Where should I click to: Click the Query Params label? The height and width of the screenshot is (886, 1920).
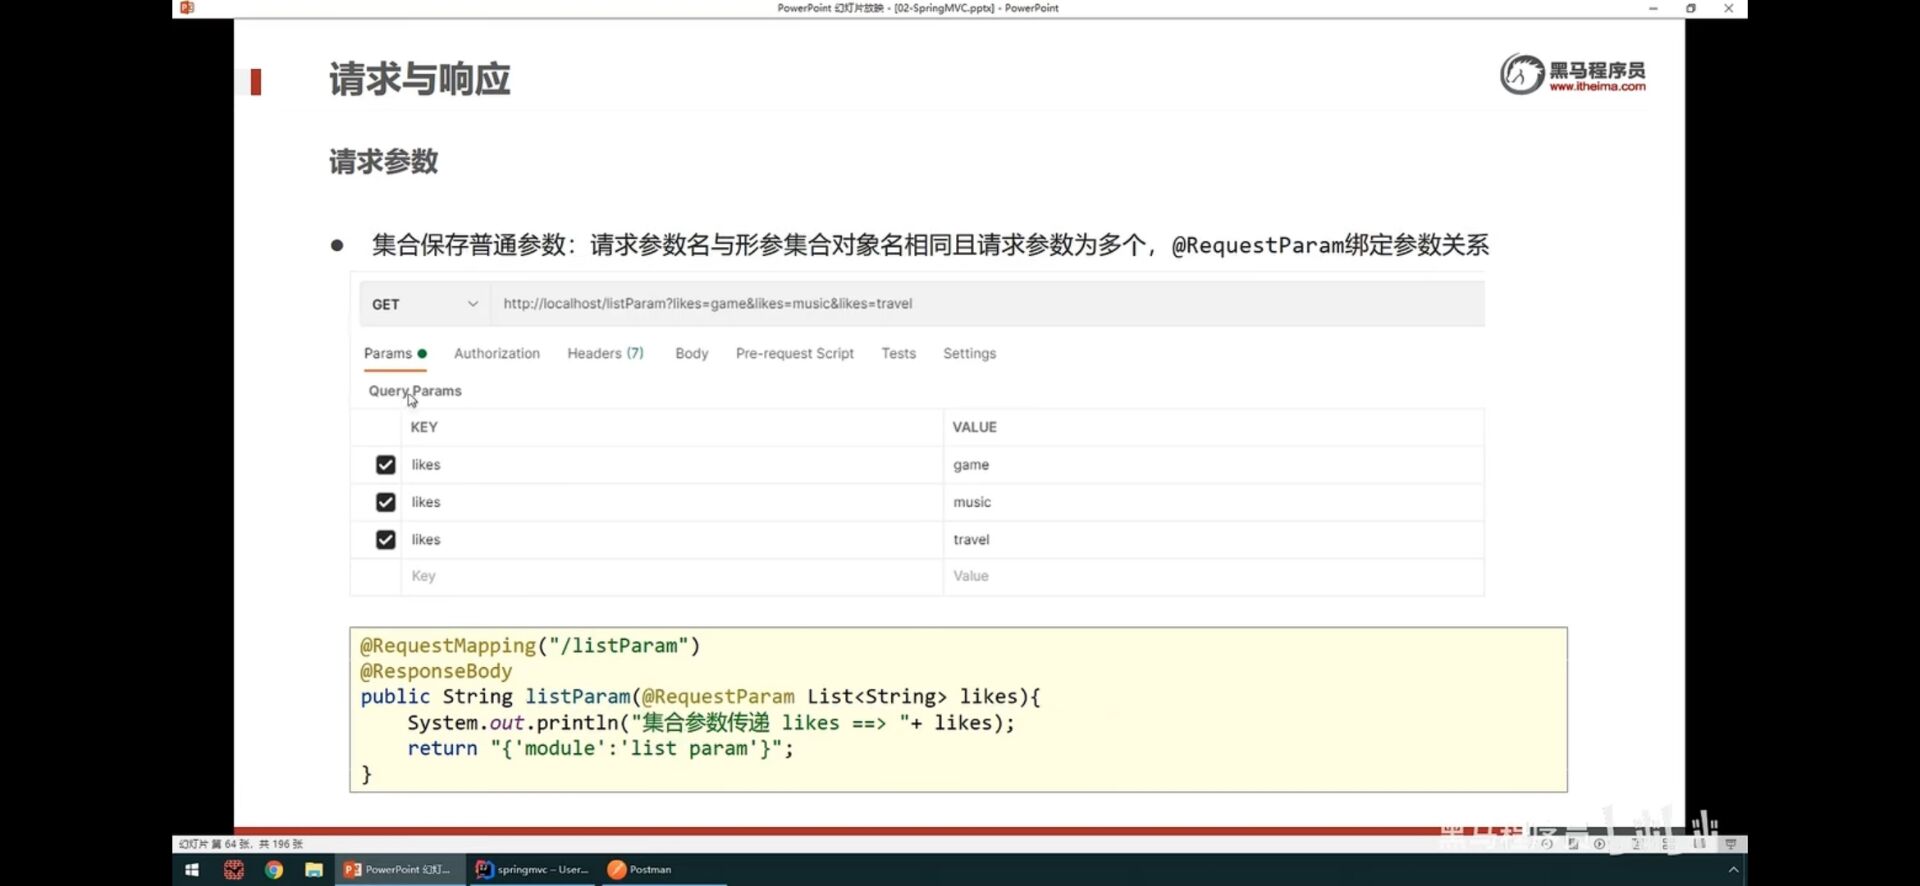coord(415,391)
